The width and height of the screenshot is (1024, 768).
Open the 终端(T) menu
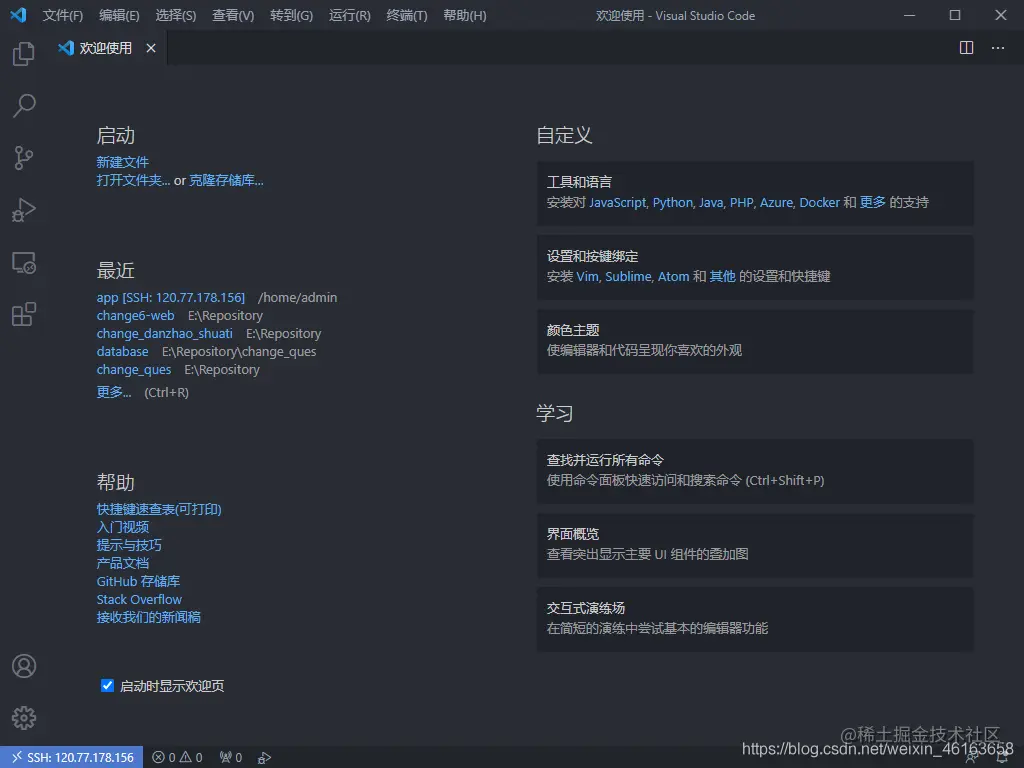click(407, 16)
